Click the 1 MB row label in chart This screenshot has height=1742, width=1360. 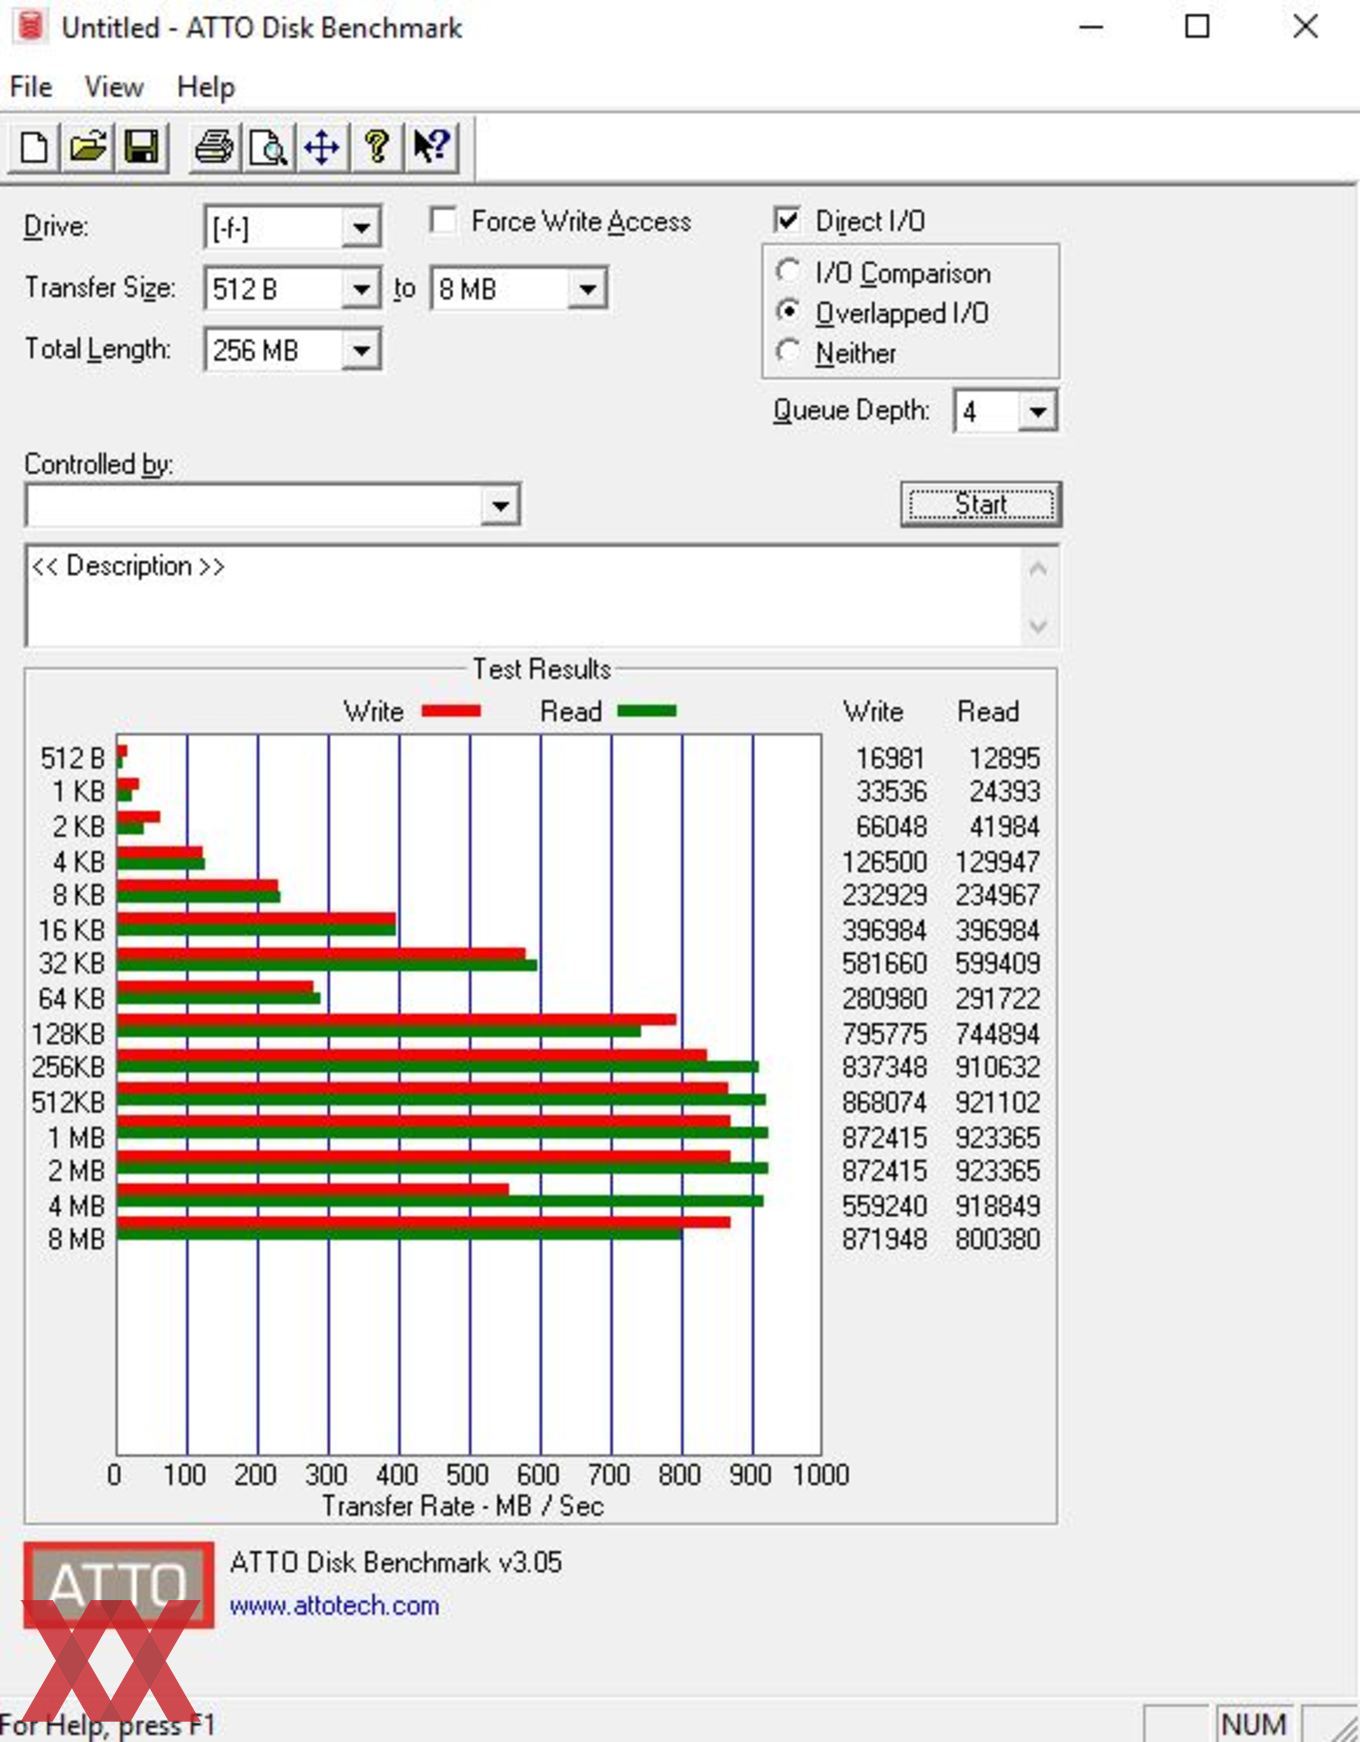(76, 1137)
